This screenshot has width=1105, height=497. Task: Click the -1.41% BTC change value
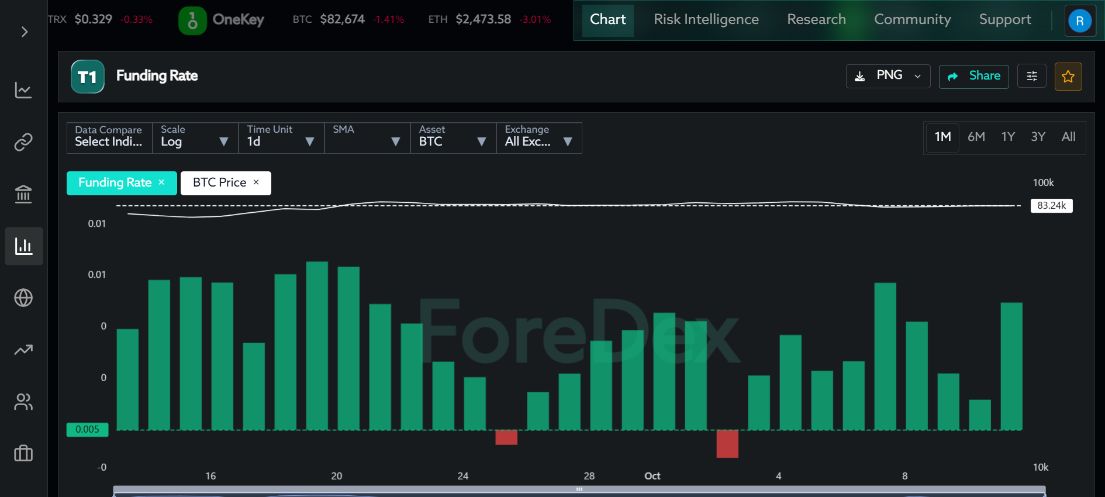(388, 20)
